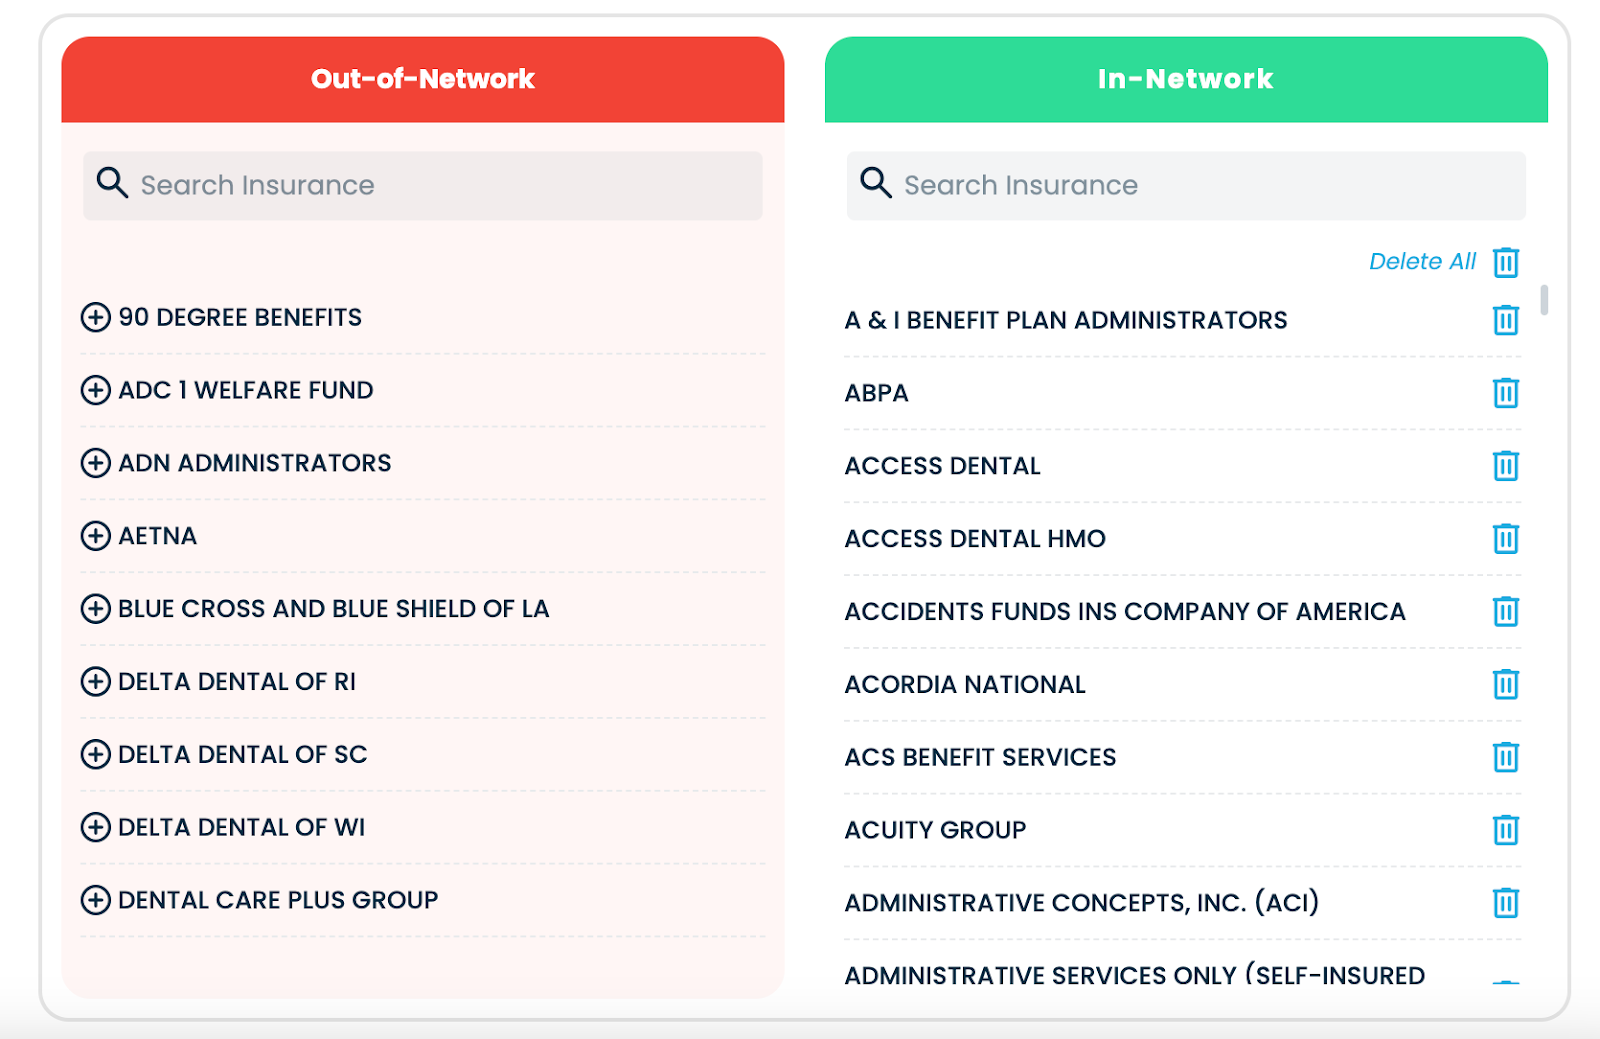Delete ABPA with its trash icon
This screenshot has width=1600, height=1039.
1505,393
